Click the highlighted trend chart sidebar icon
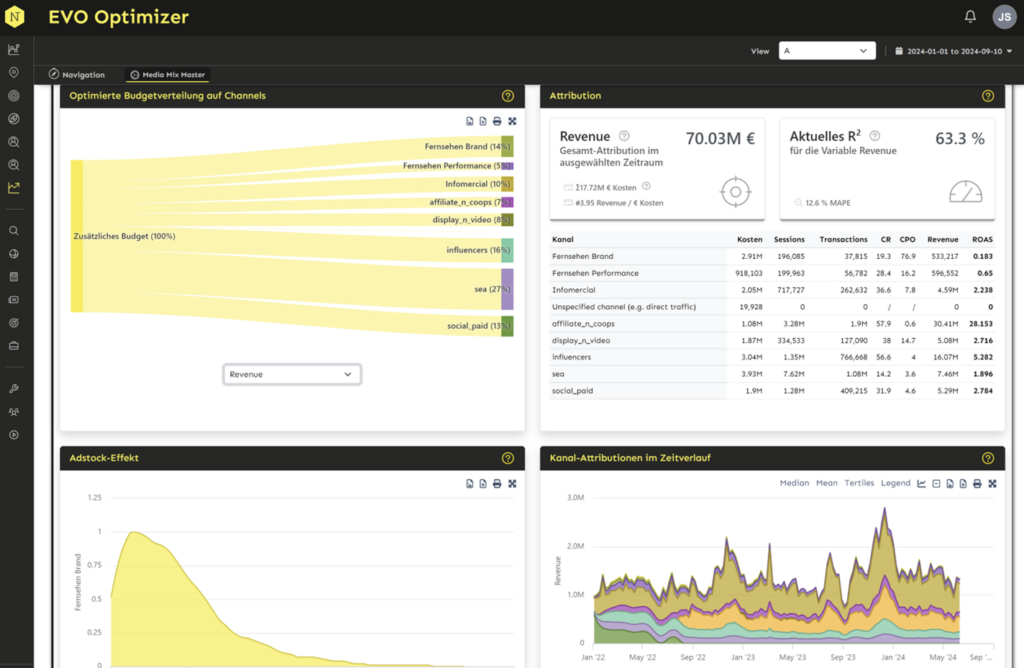The height and width of the screenshot is (668, 1024). [x=14, y=187]
